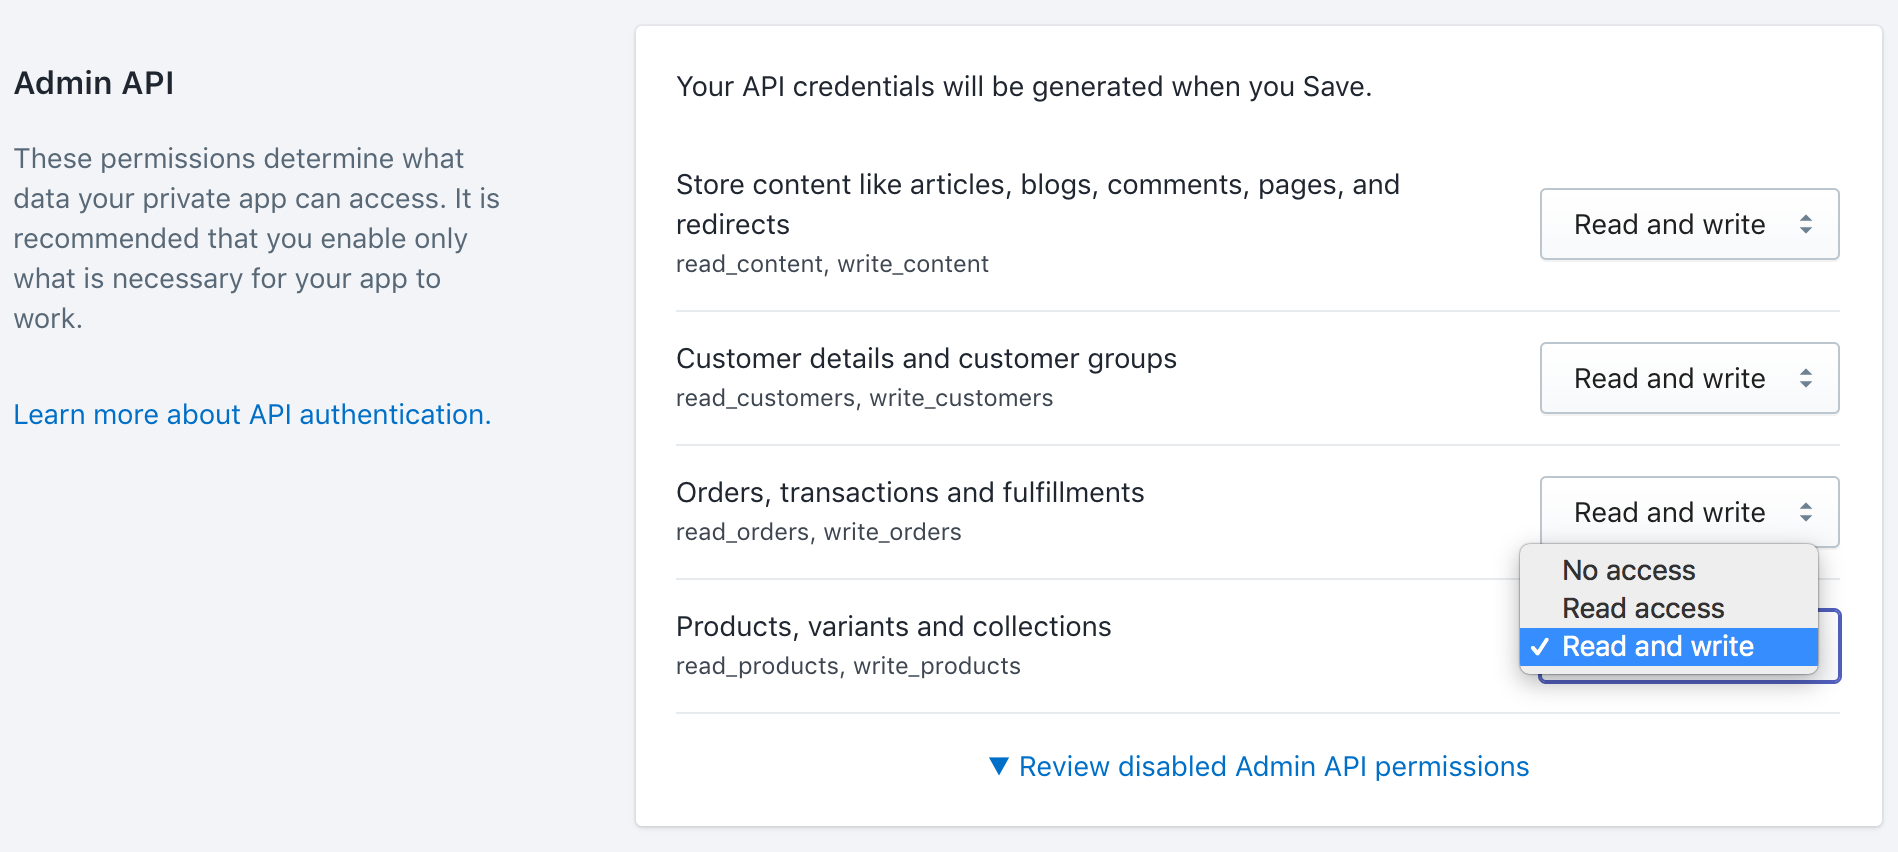Click the up-down arrows on Orders permission selector
The width and height of the screenshot is (1898, 852).
coord(1805,512)
